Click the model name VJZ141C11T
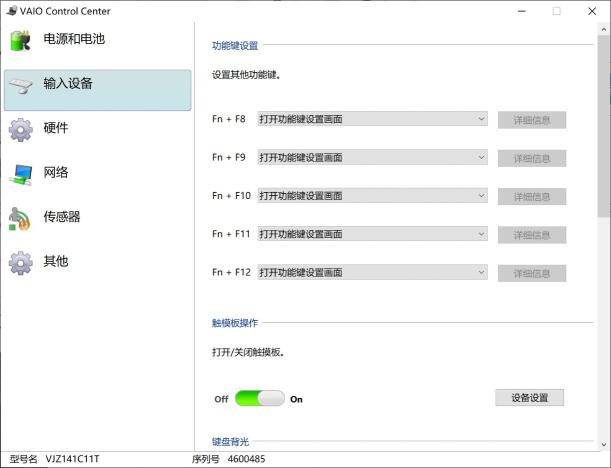 (72, 459)
